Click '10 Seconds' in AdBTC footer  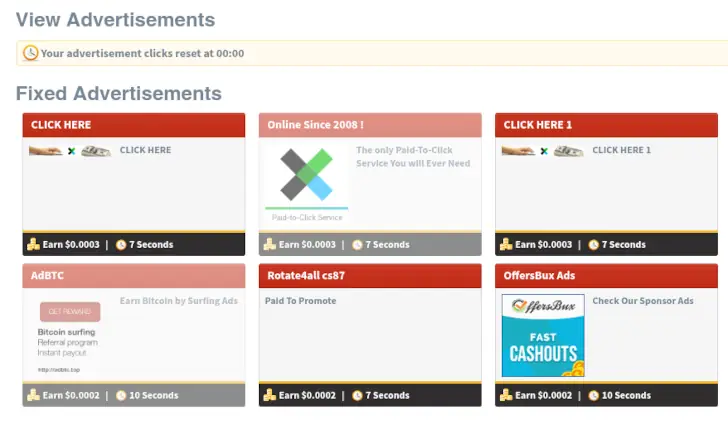pyautogui.click(x=154, y=396)
